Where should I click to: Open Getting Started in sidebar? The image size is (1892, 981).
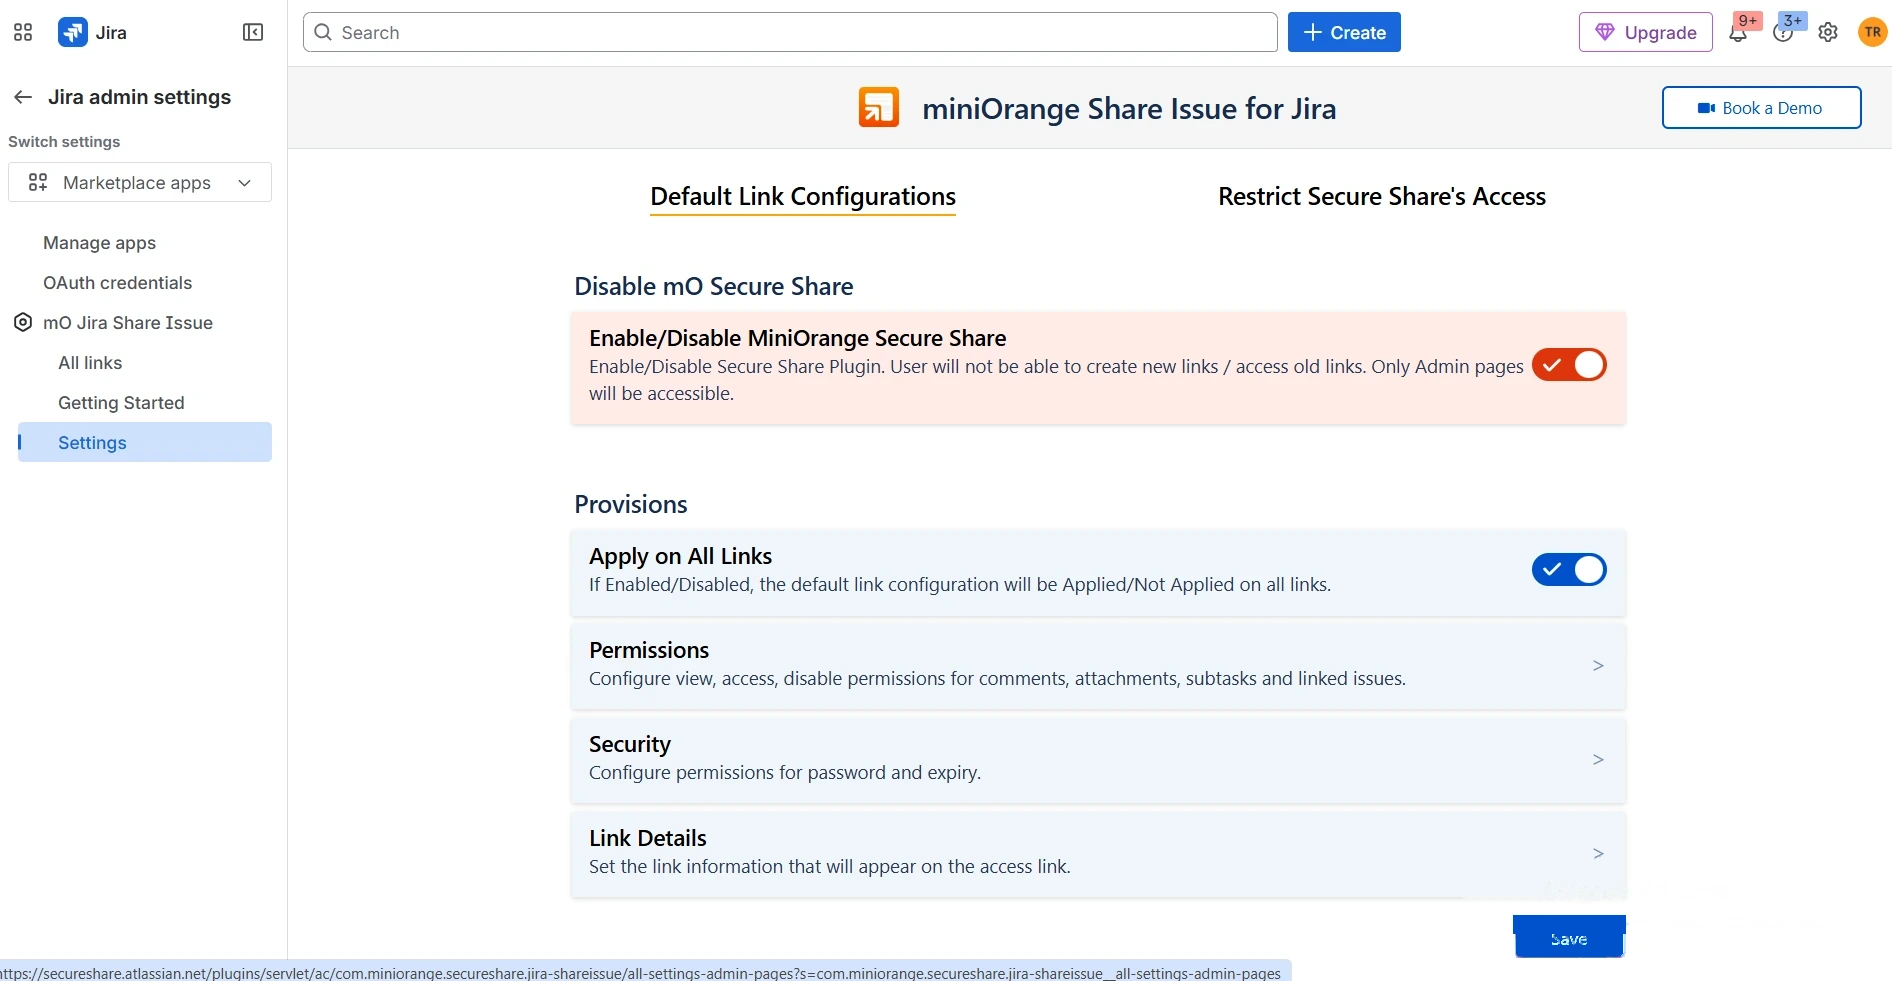point(121,403)
